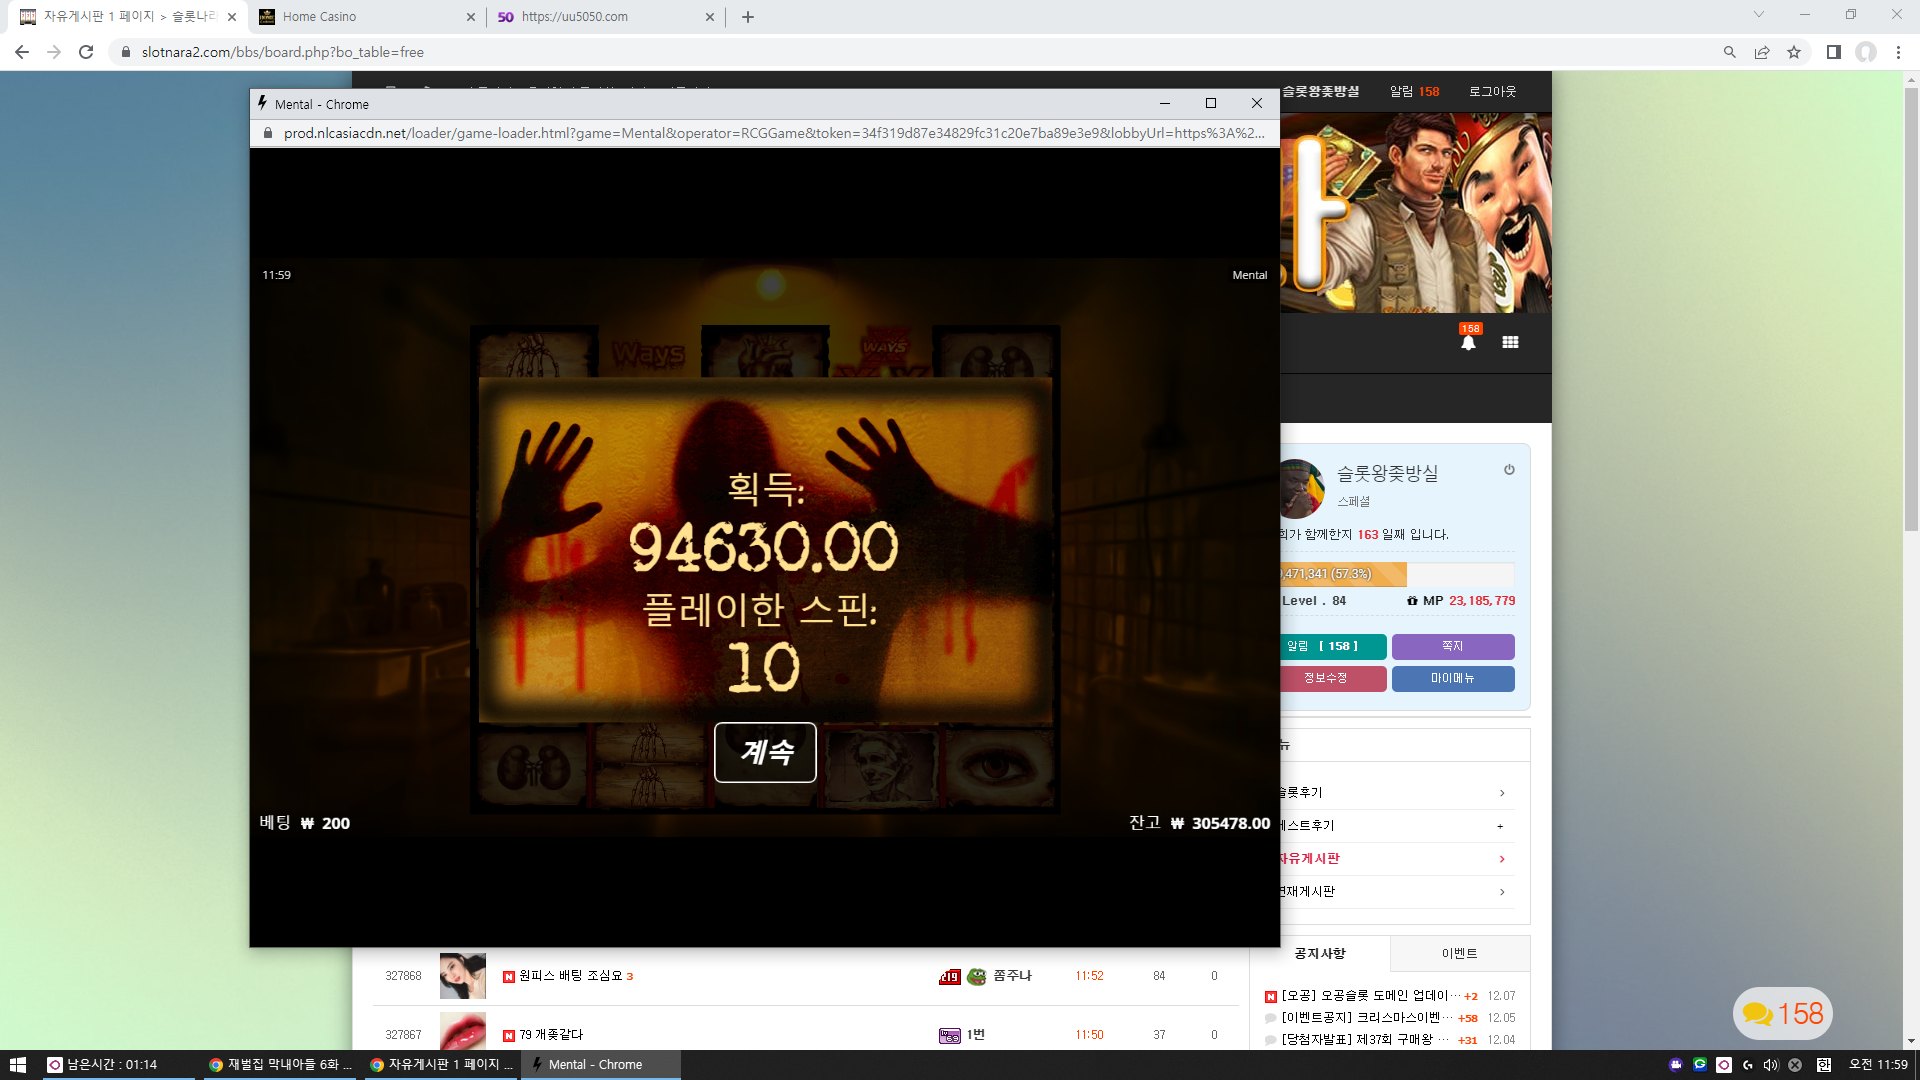This screenshot has width=1920, height=1080.
Task: Close the uu5050.com tab
Action: point(710,17)
